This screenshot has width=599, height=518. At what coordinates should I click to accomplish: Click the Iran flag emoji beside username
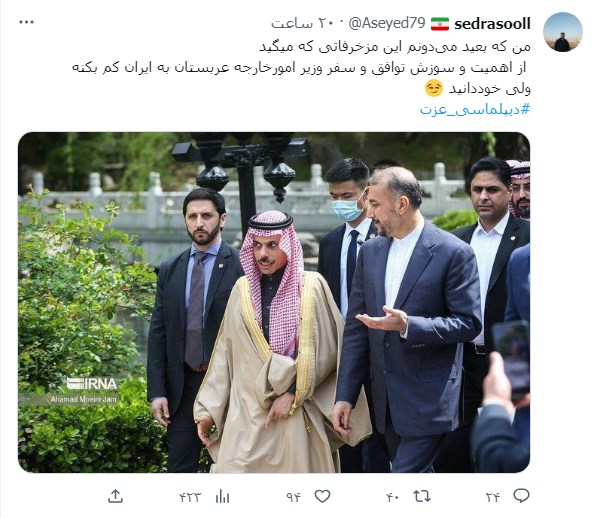(x=440, y=24)
